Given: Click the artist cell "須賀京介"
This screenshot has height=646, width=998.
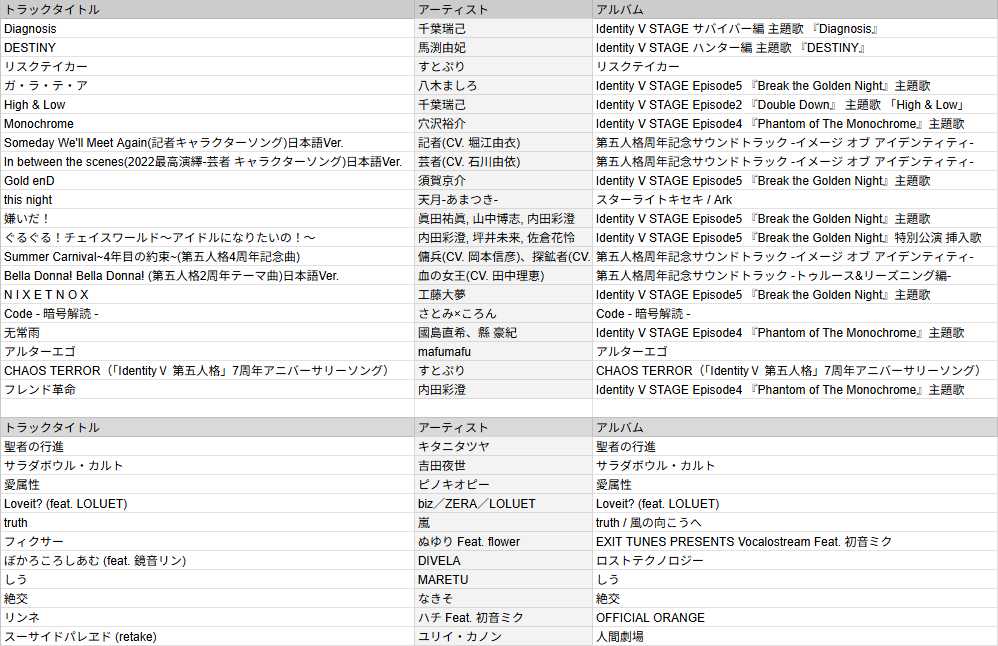Looking at the screenshot, I should [x=503, y=181].
